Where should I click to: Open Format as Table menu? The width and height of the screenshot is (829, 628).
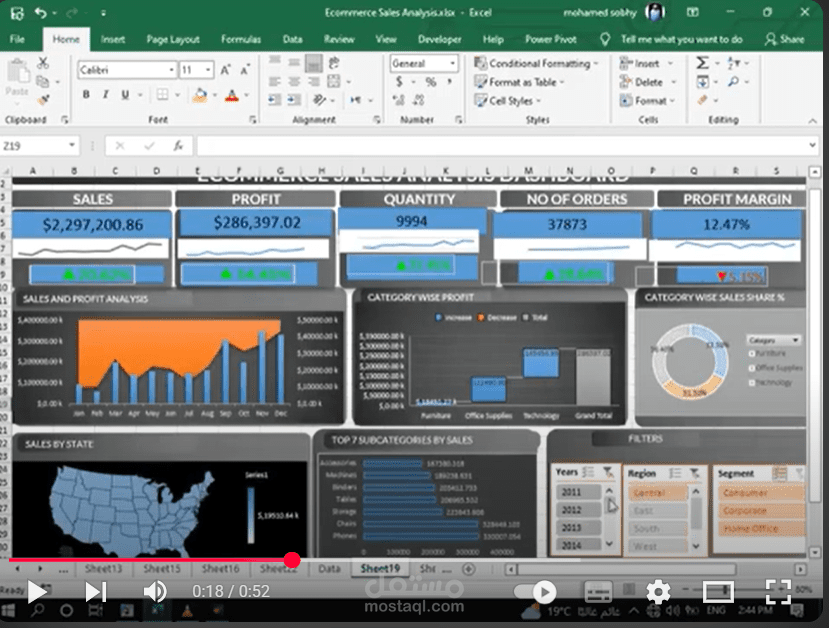click(519, 82)
